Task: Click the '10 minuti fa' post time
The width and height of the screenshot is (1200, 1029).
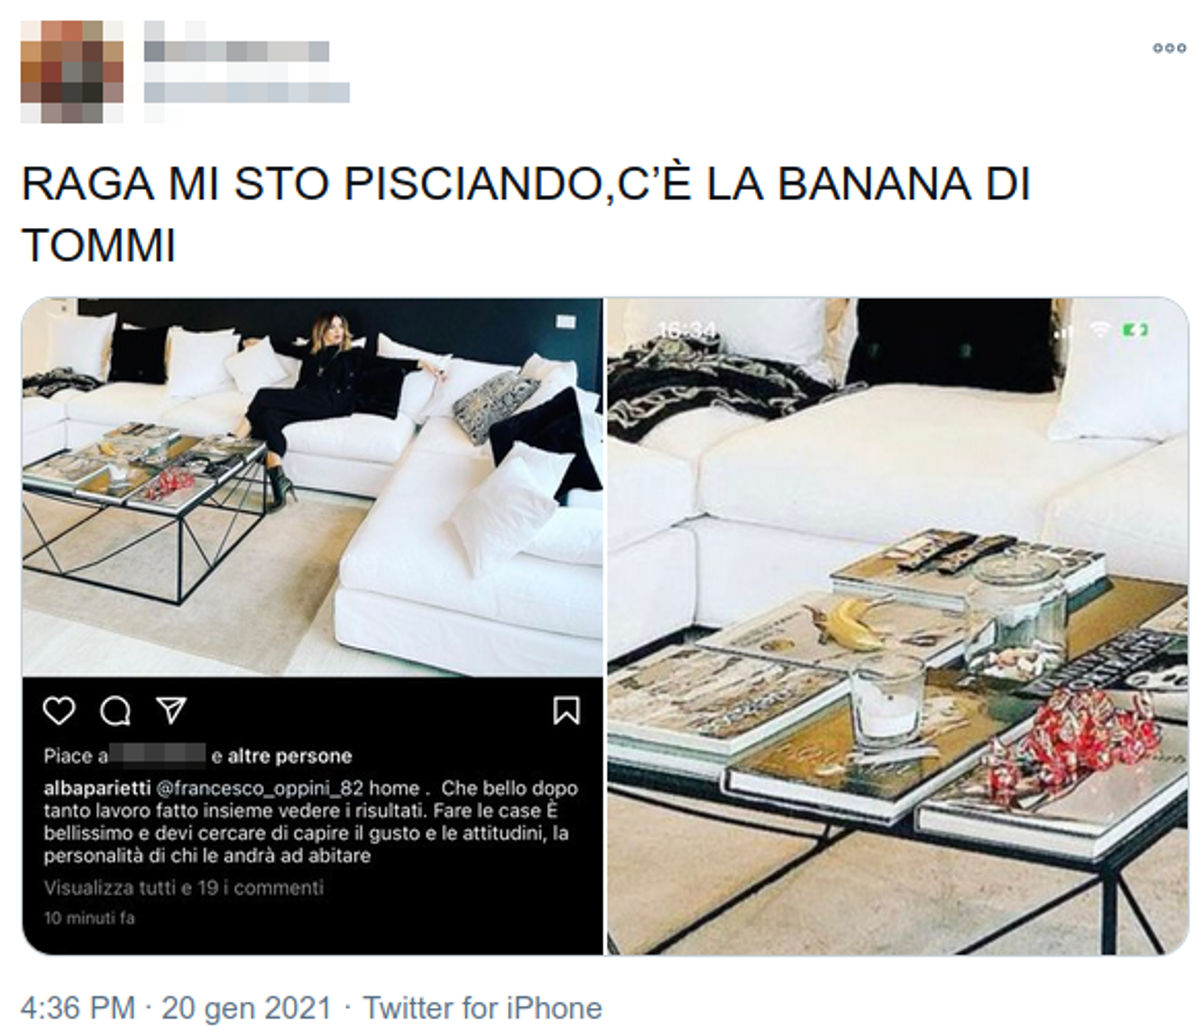Action: click(89, 917)
